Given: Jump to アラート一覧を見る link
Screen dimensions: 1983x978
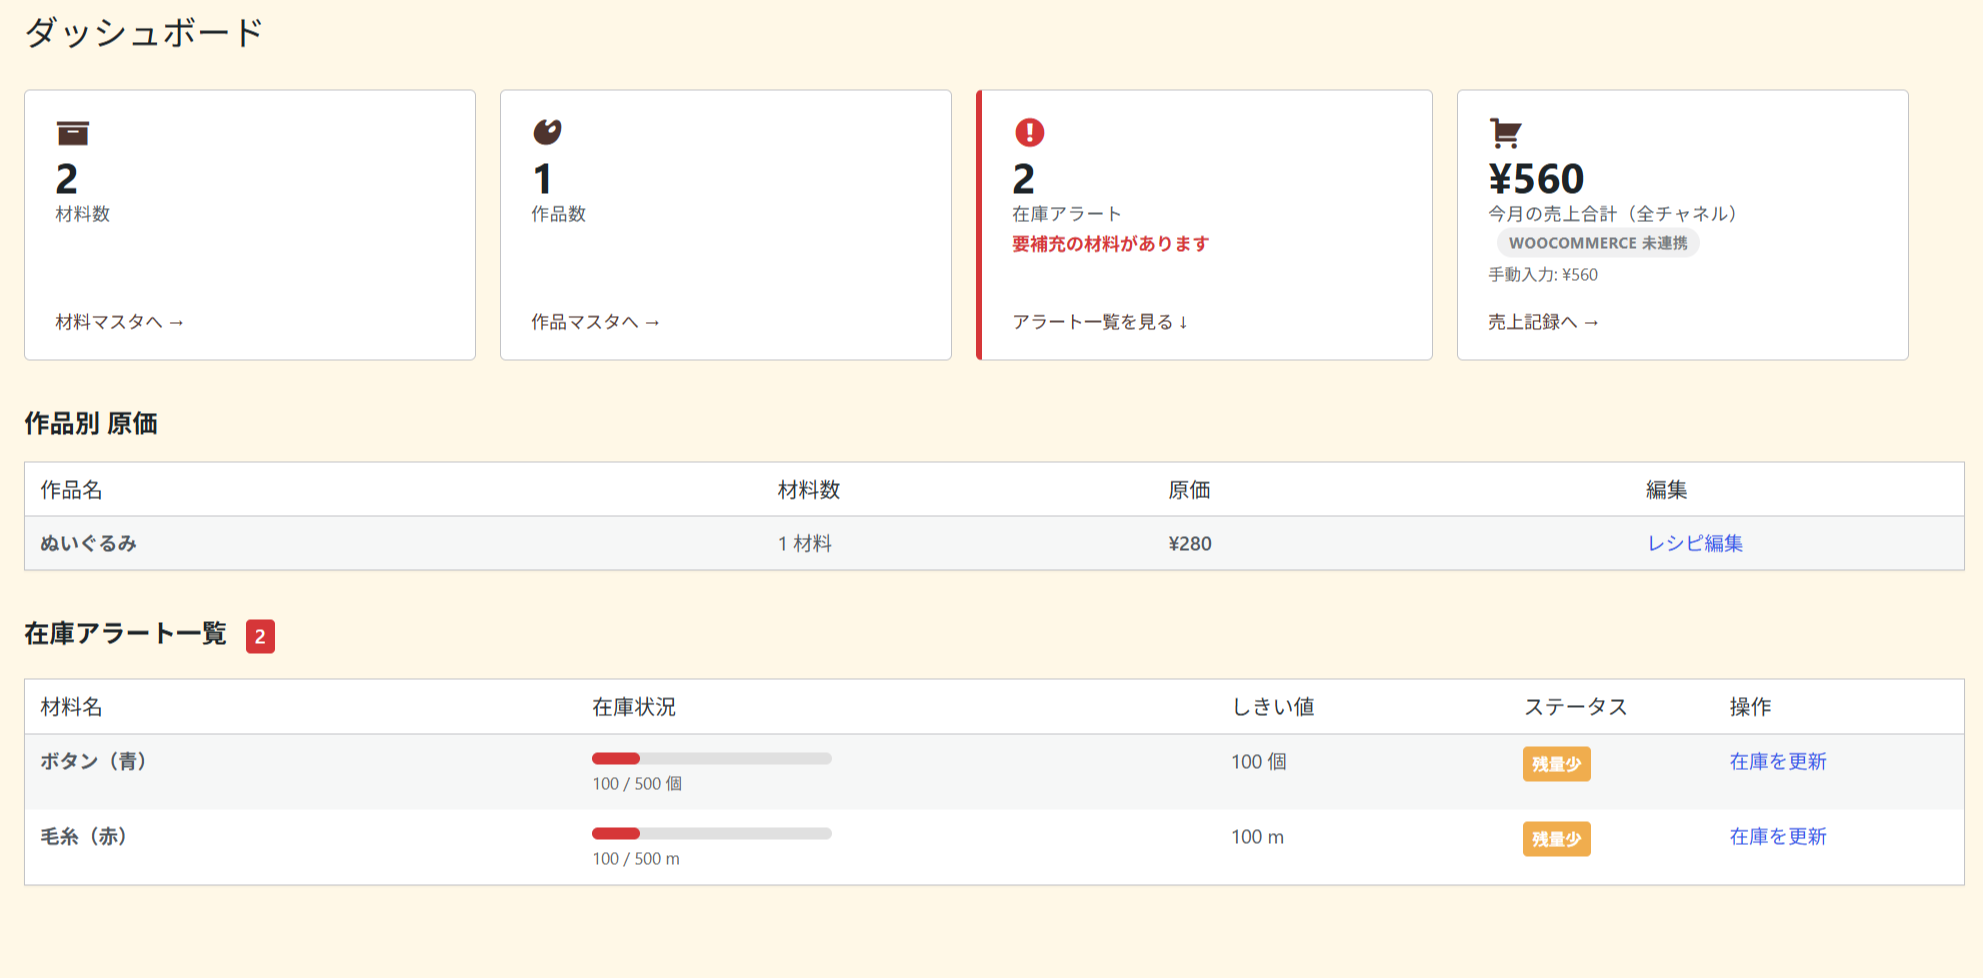Looking at the screenshot, I should coord(1100,322).
